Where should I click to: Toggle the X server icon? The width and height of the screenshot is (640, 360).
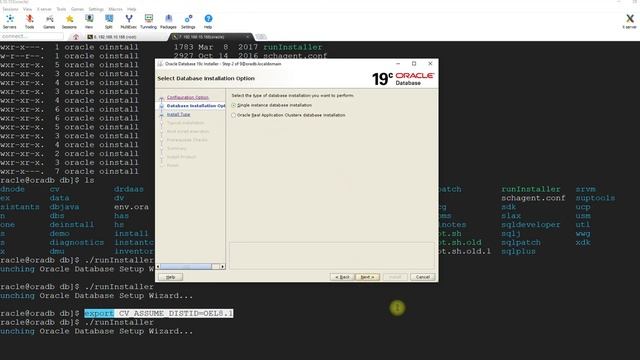[x=629, y=21]
